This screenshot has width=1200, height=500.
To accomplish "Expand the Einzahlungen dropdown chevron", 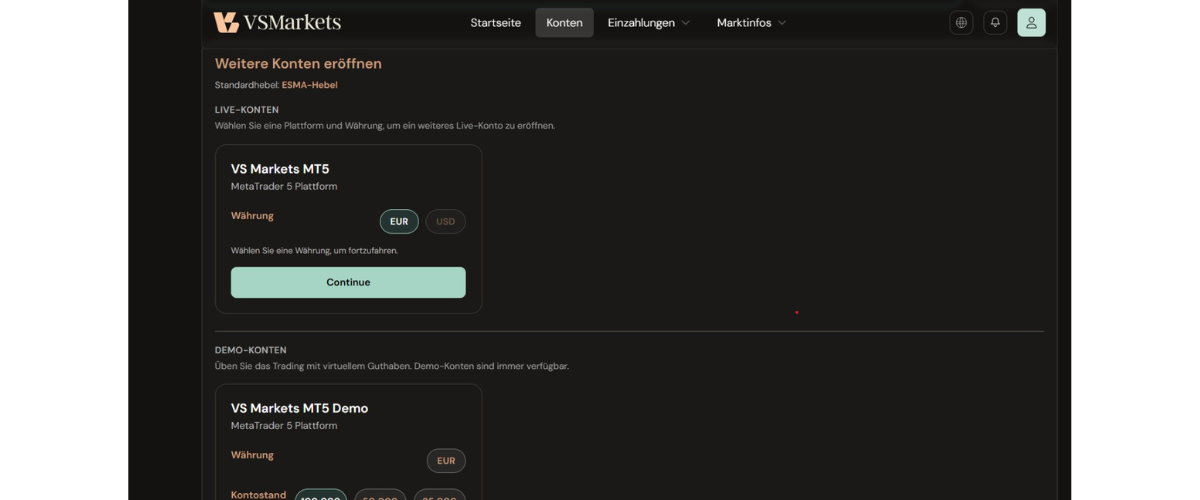I will [686, 23].
